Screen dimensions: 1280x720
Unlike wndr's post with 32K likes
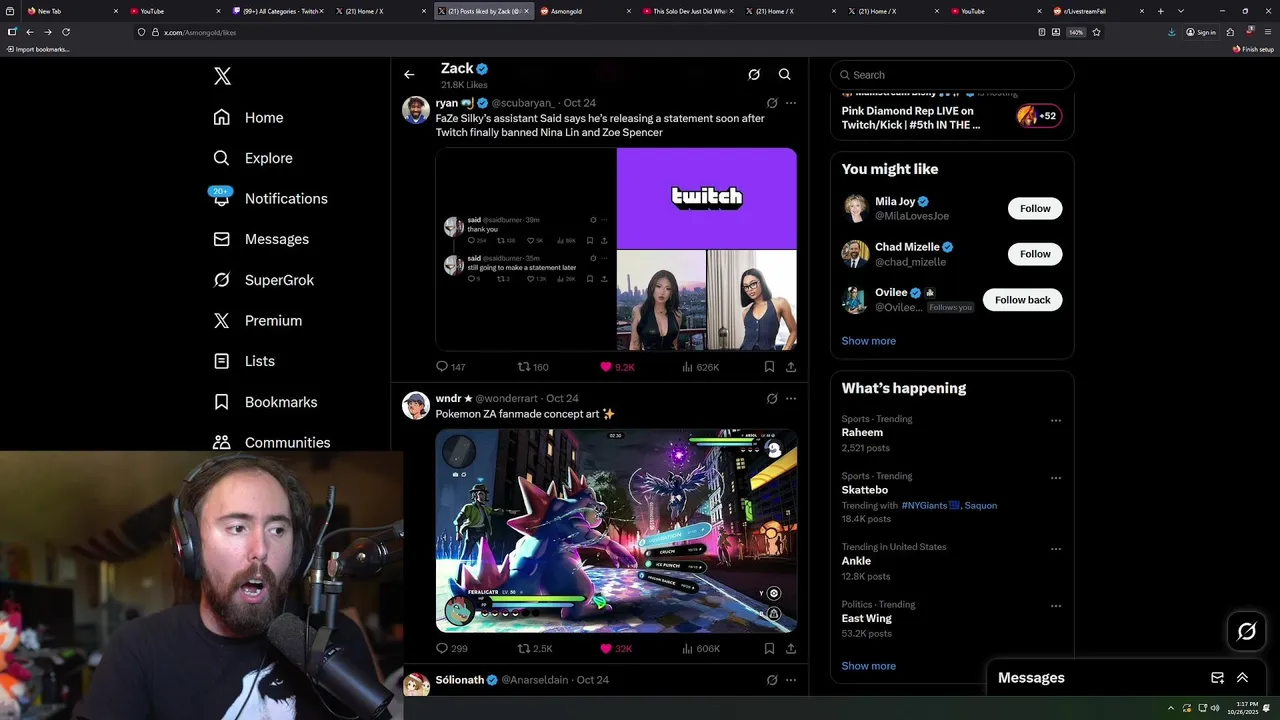[616, 649]
